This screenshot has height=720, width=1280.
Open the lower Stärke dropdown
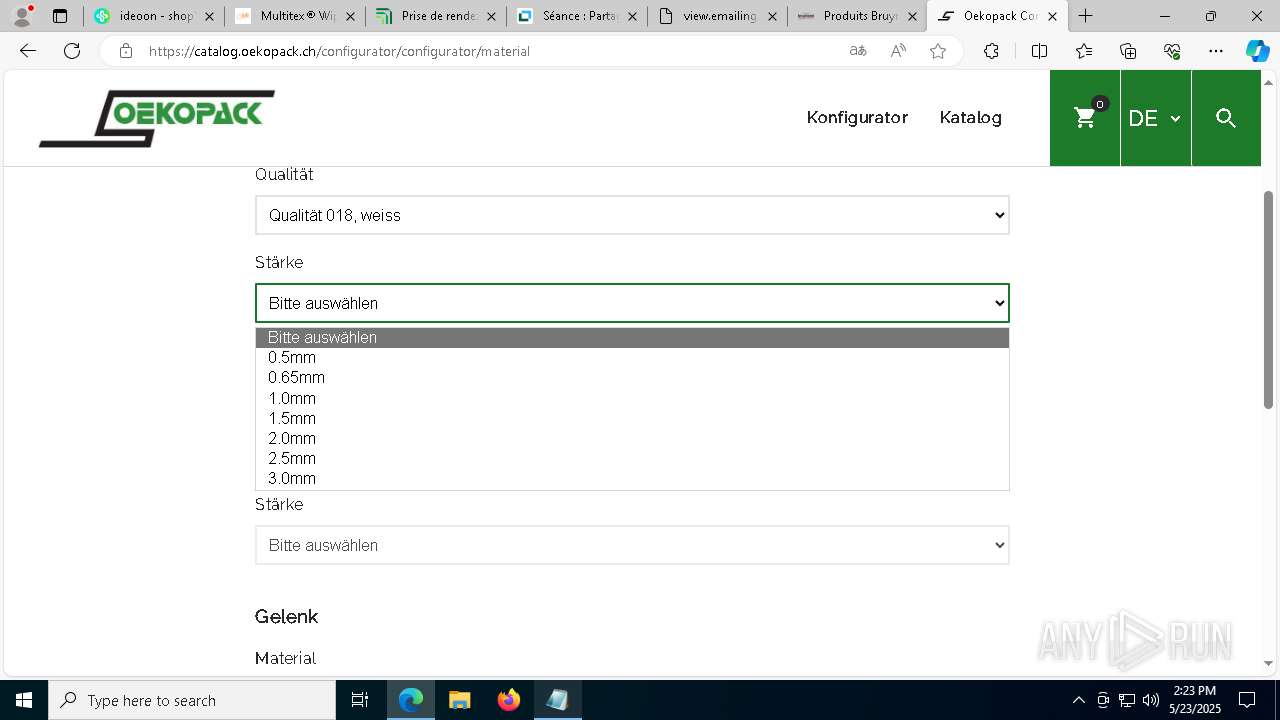point(632,545)
